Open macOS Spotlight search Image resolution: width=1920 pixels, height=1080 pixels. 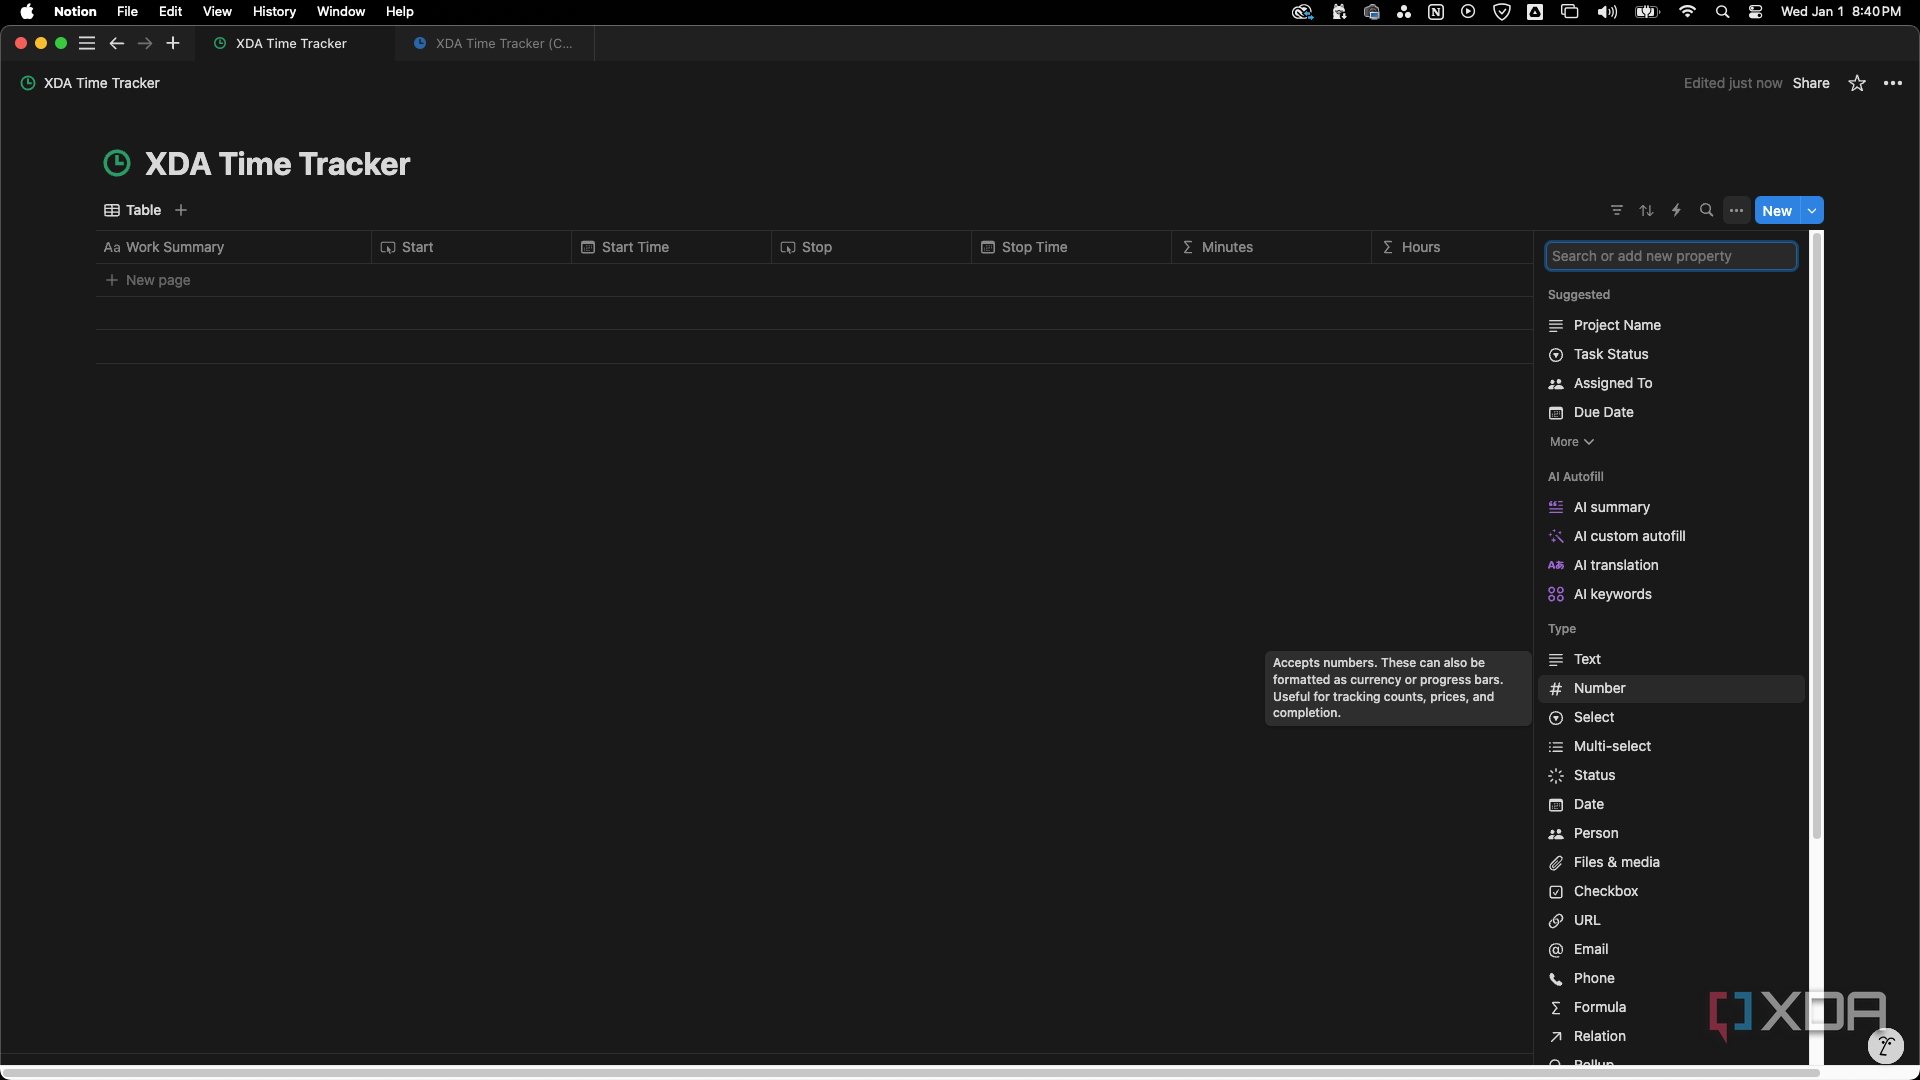pos(1722,12)
